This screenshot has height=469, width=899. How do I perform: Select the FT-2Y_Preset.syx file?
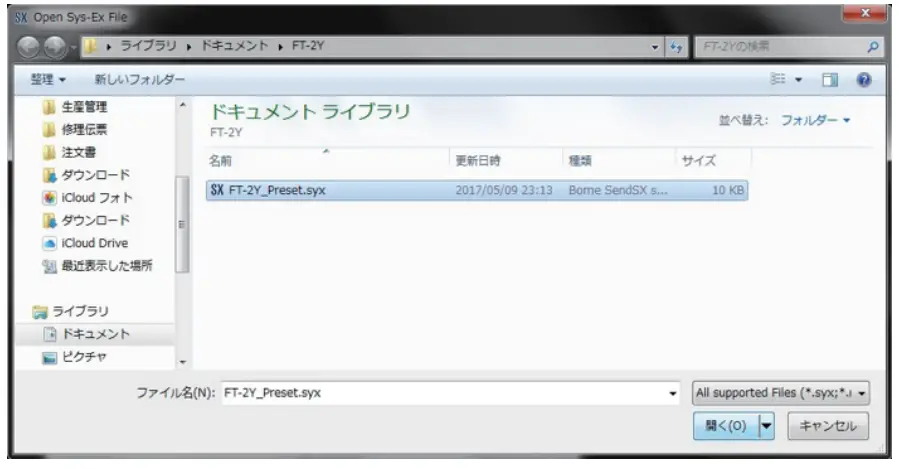click(x=477, y=190)
